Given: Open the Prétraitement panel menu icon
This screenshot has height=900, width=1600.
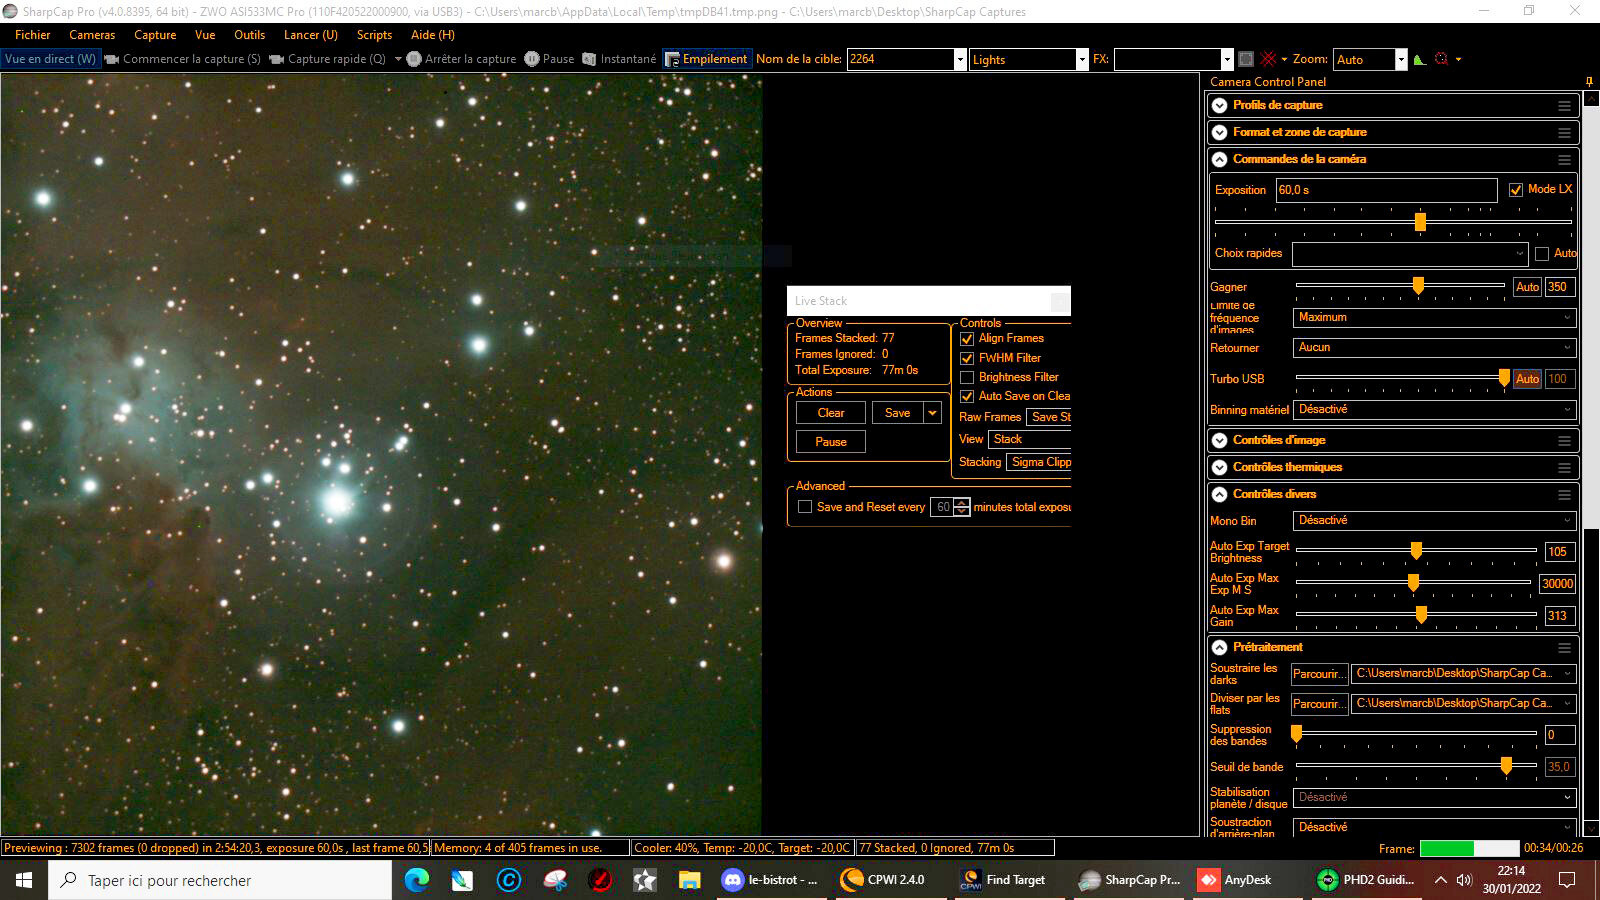Looking at the screenshot, I should [1564, 647].
